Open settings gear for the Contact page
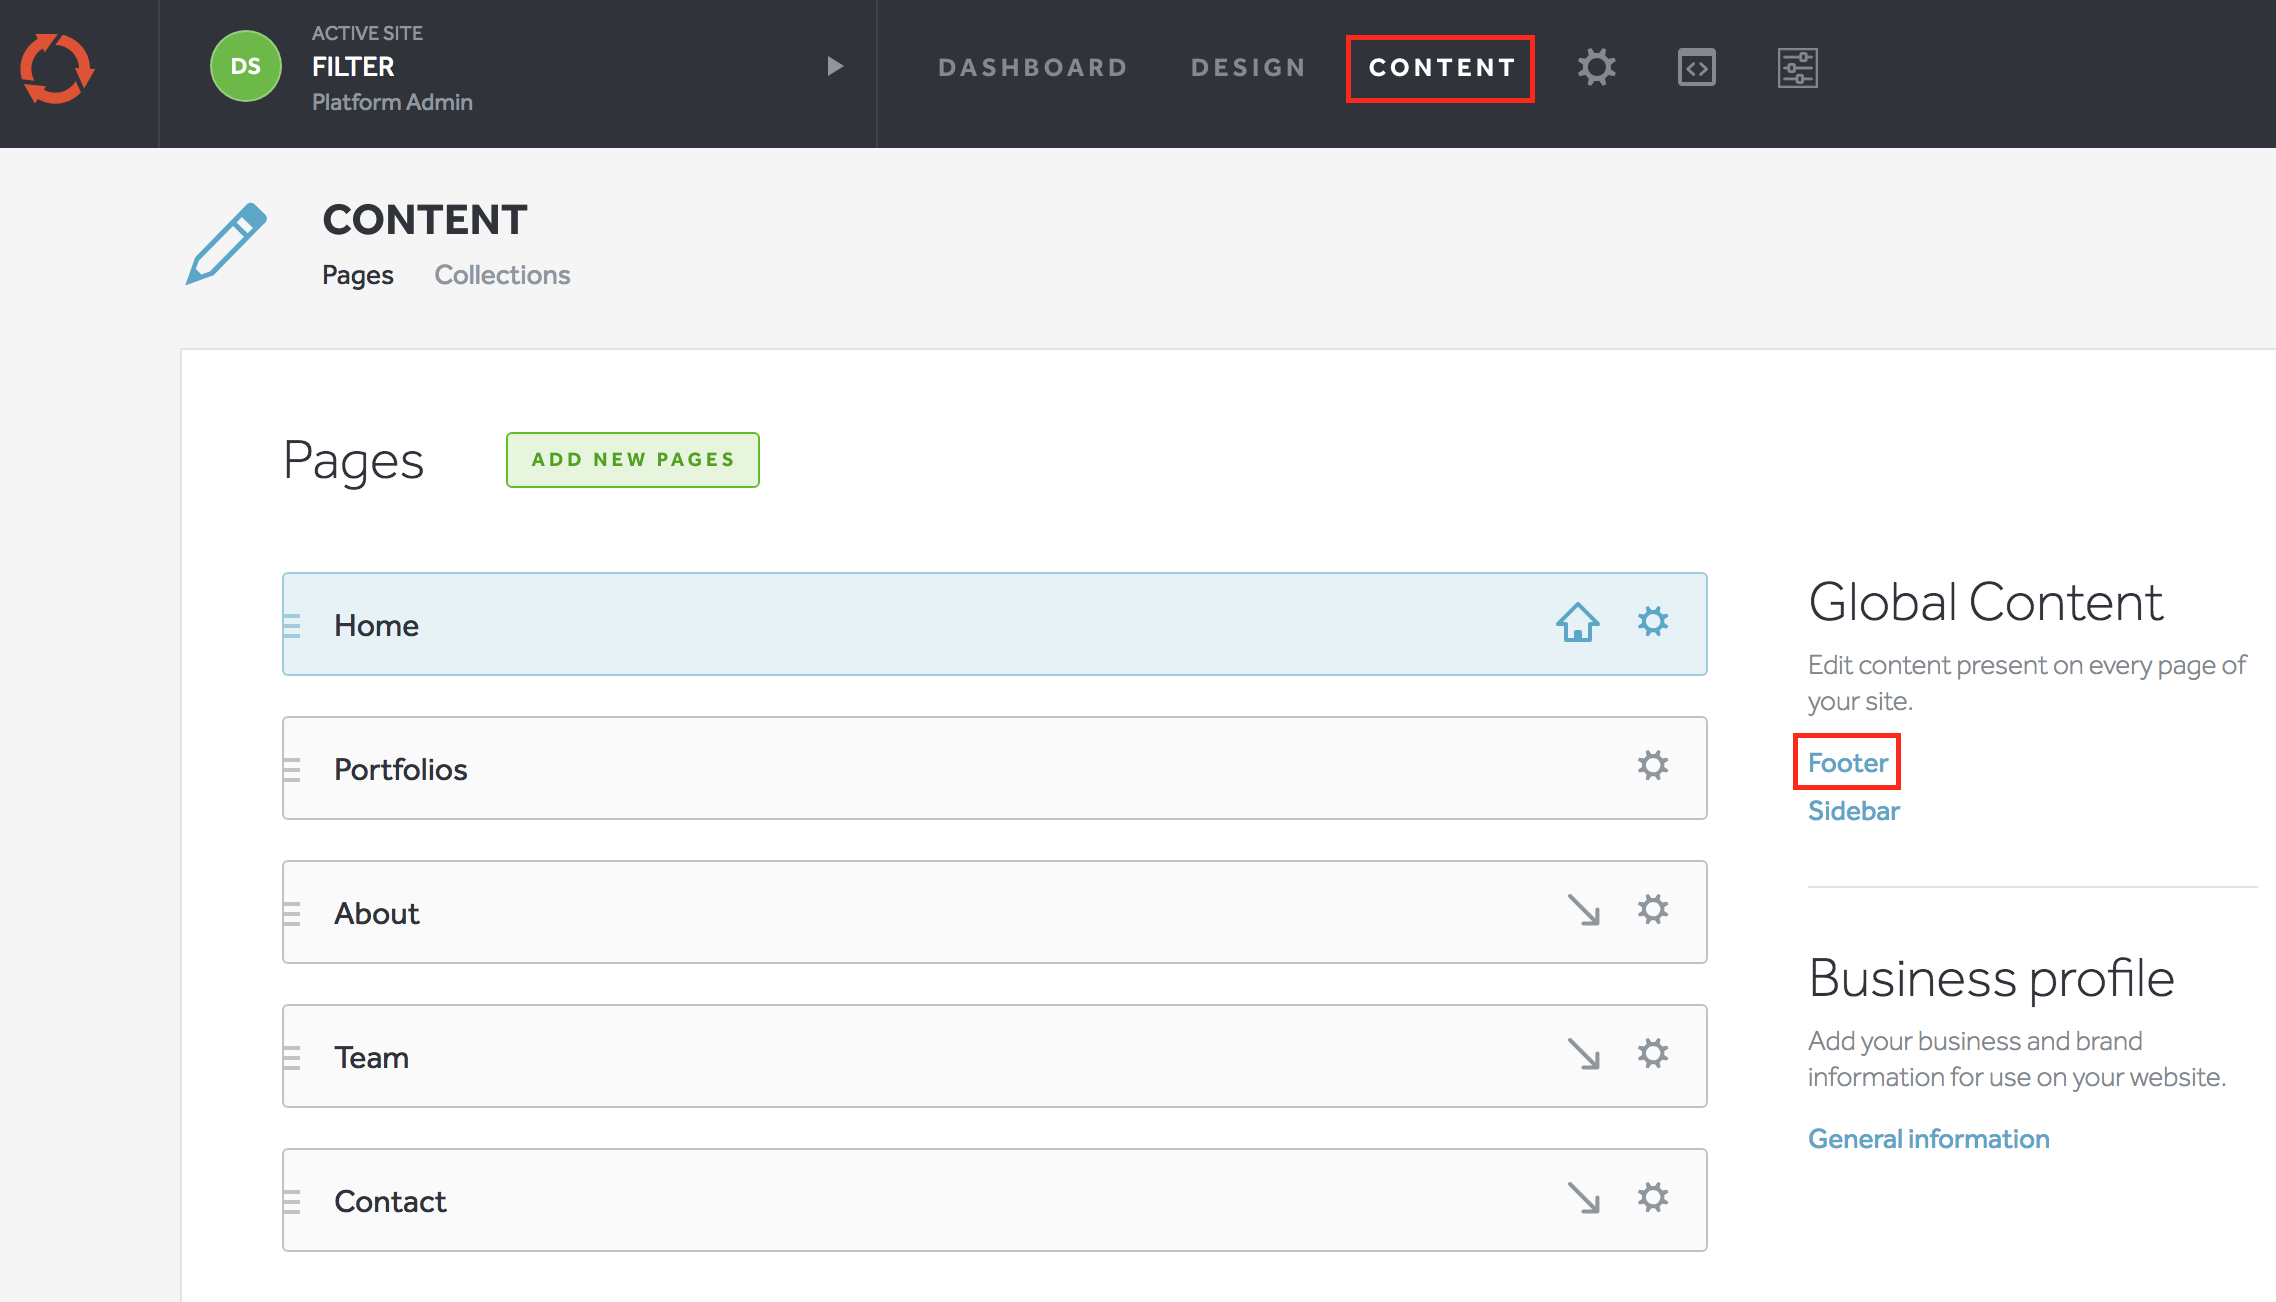Viewport: 2276px width, 1302px height. coord(1652,1198)
